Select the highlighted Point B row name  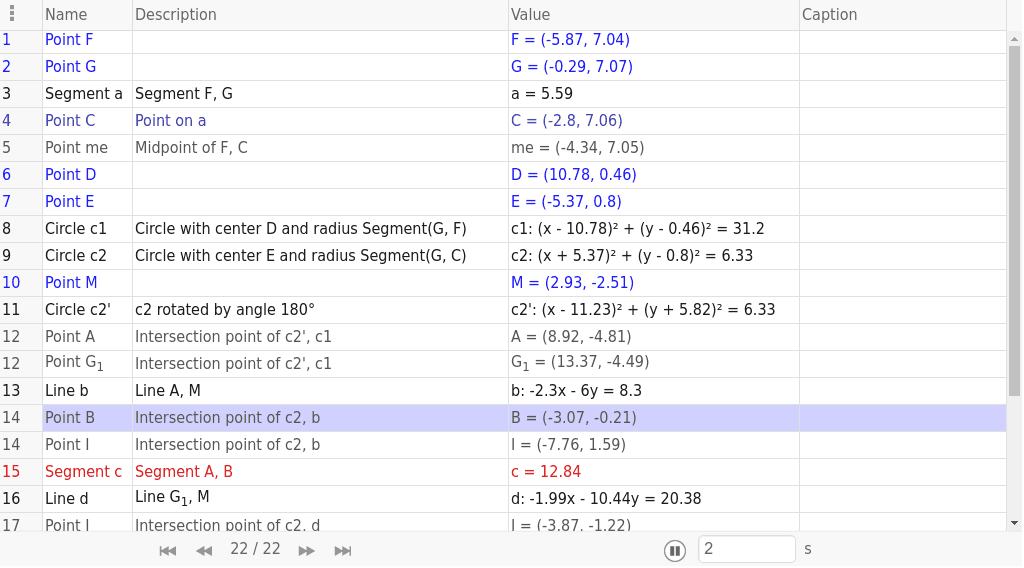(70, 418)
